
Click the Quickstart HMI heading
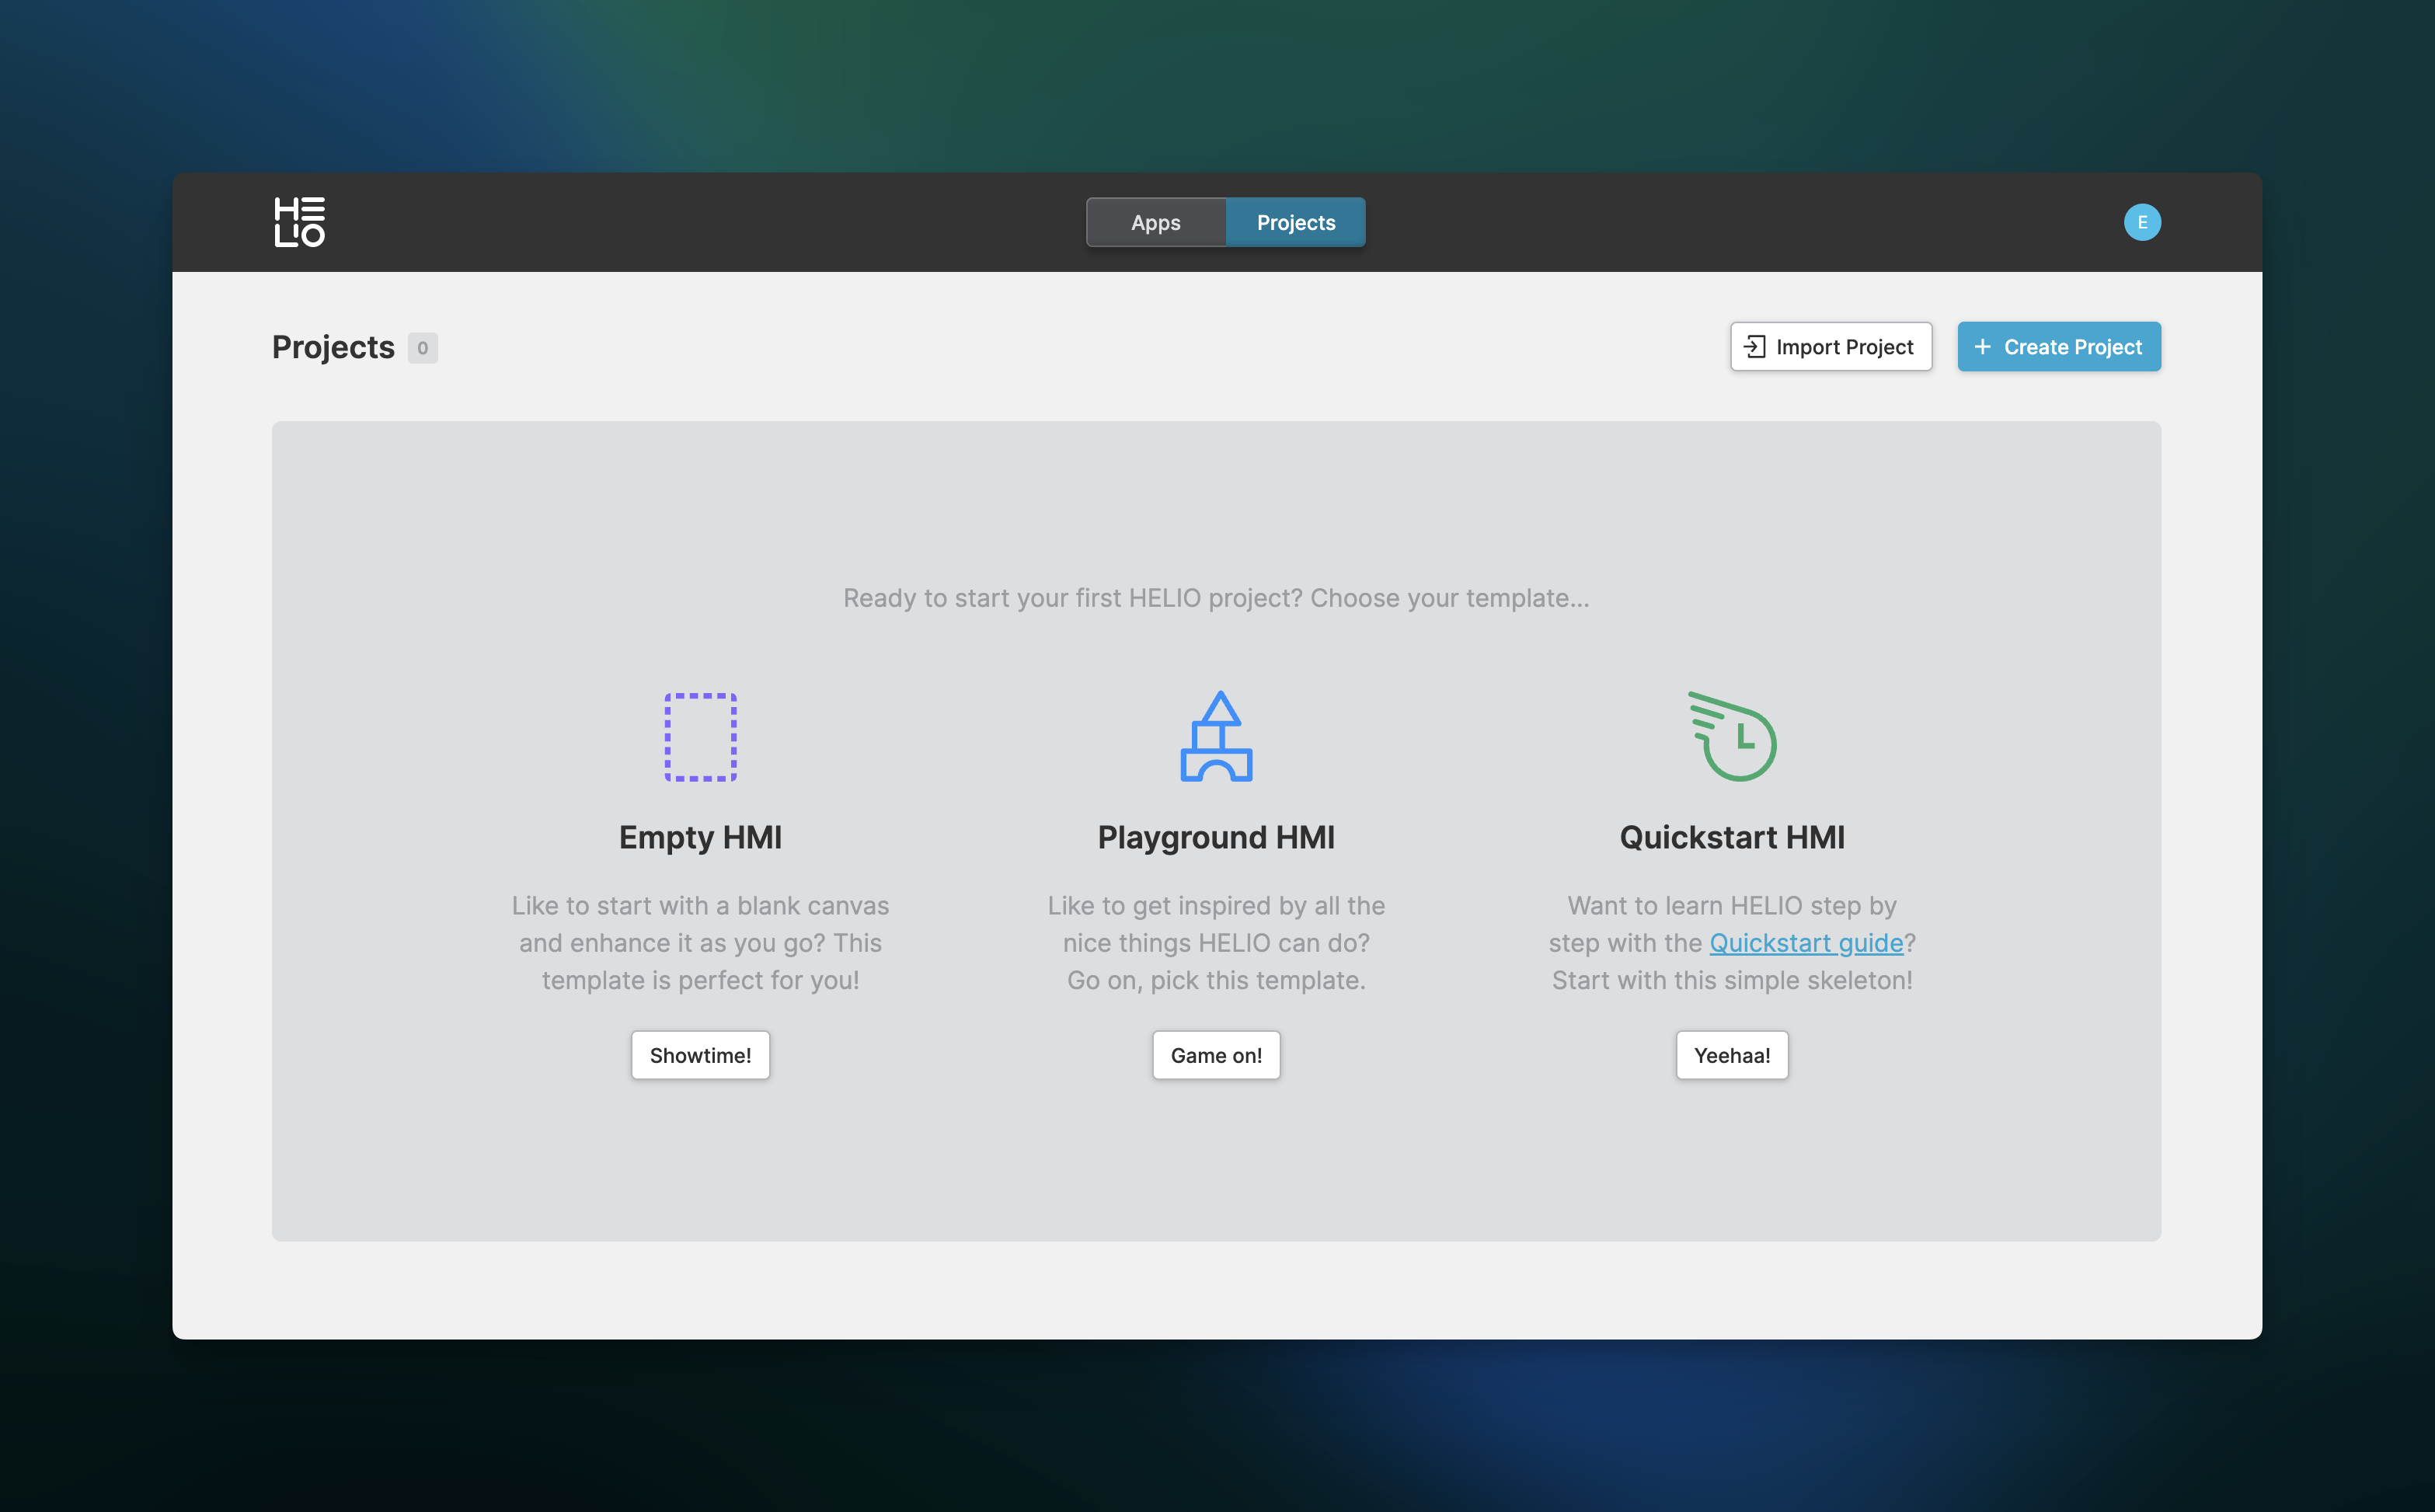pyautogui.click(x=1731, y=837)
